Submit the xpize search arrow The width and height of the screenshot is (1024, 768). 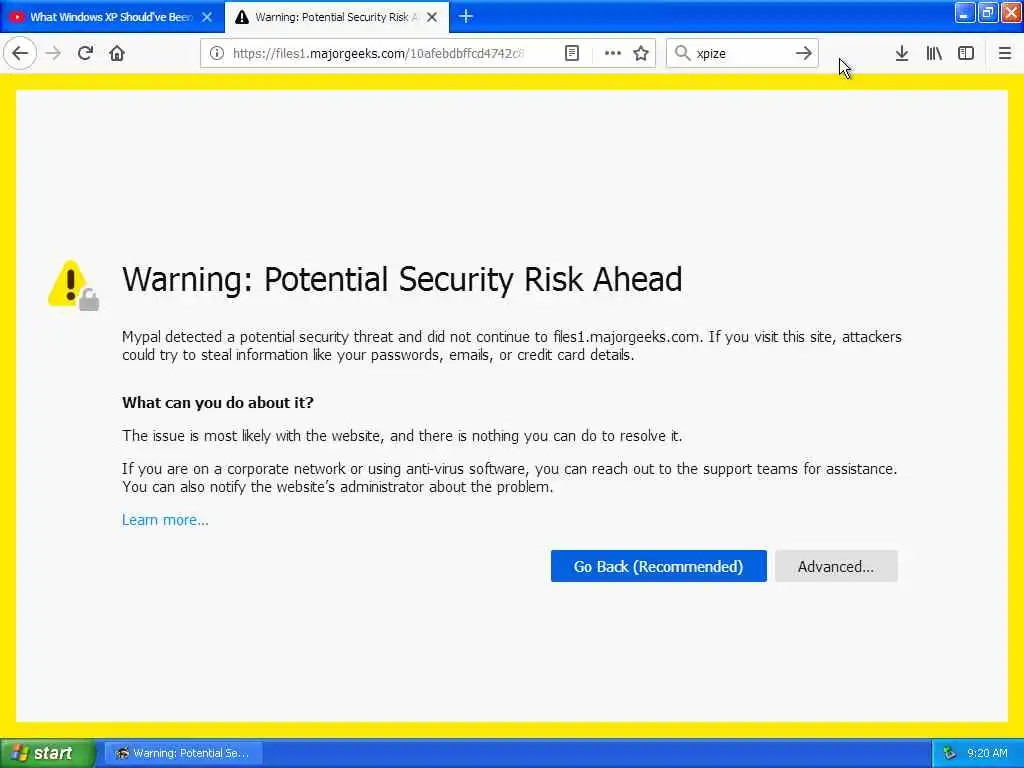point(804,54)
